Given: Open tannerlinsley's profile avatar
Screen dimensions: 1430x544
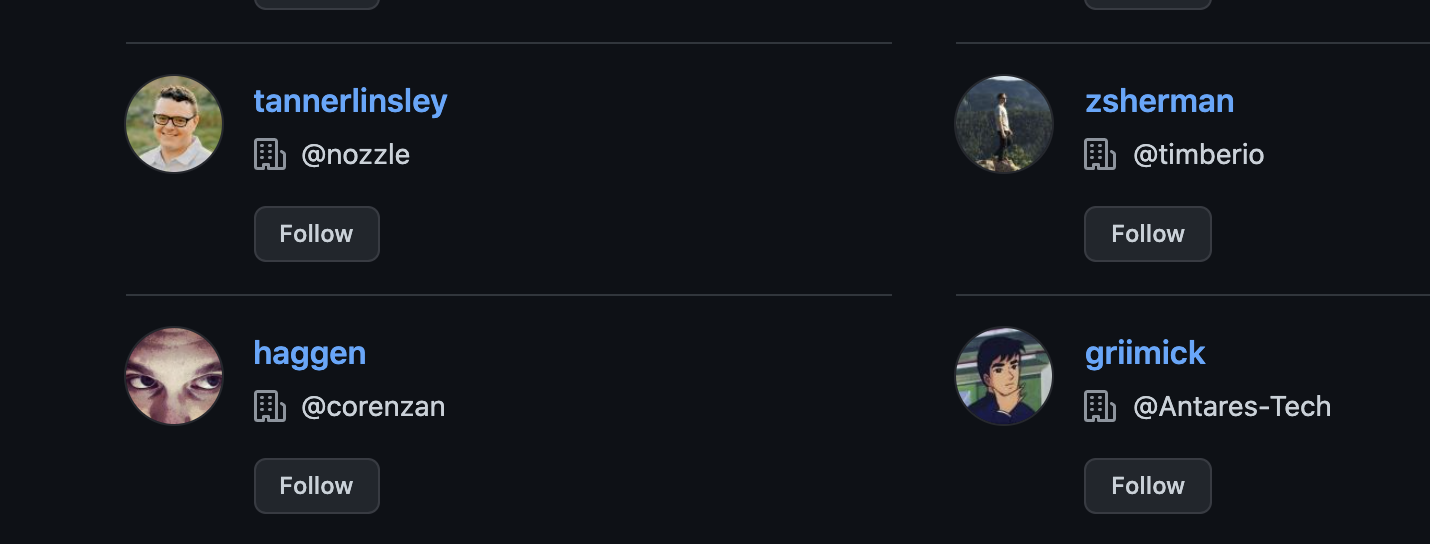Looking at the screenshot, I should pyautogui.click(x=174, y=124).
